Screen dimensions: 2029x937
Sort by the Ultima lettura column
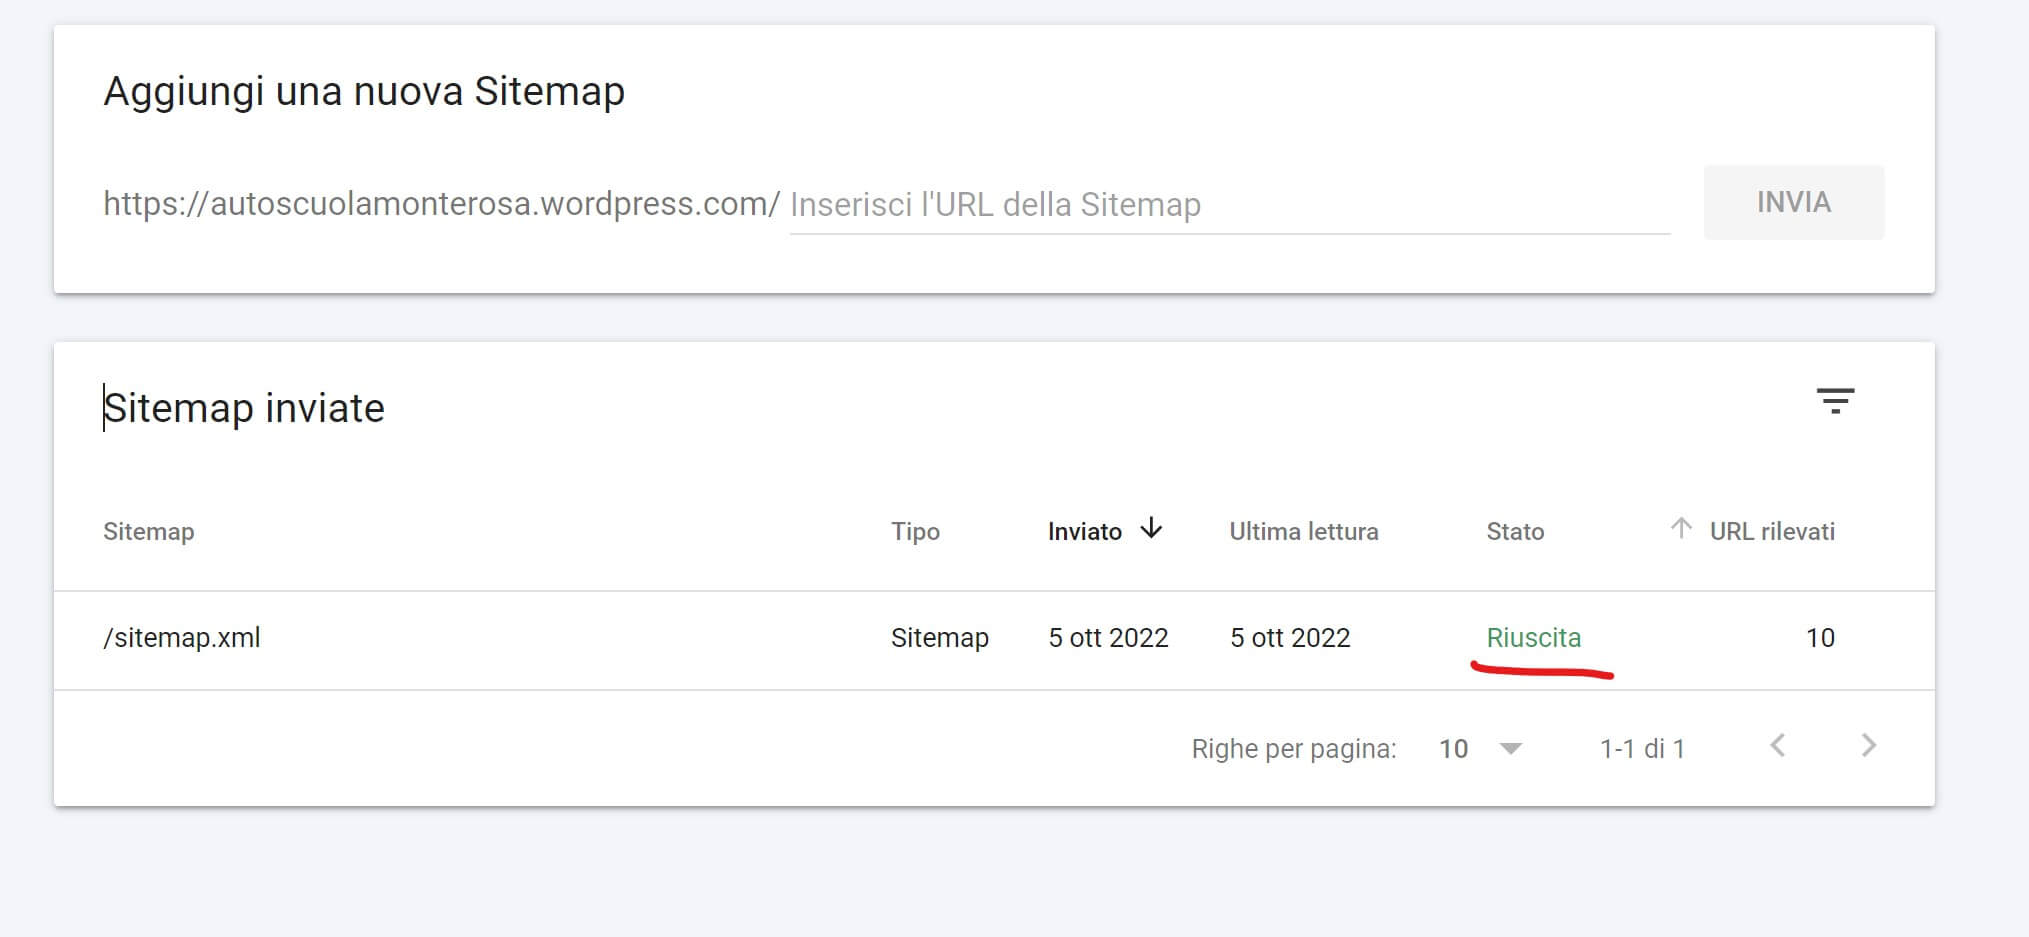(x=1303, y=532)
